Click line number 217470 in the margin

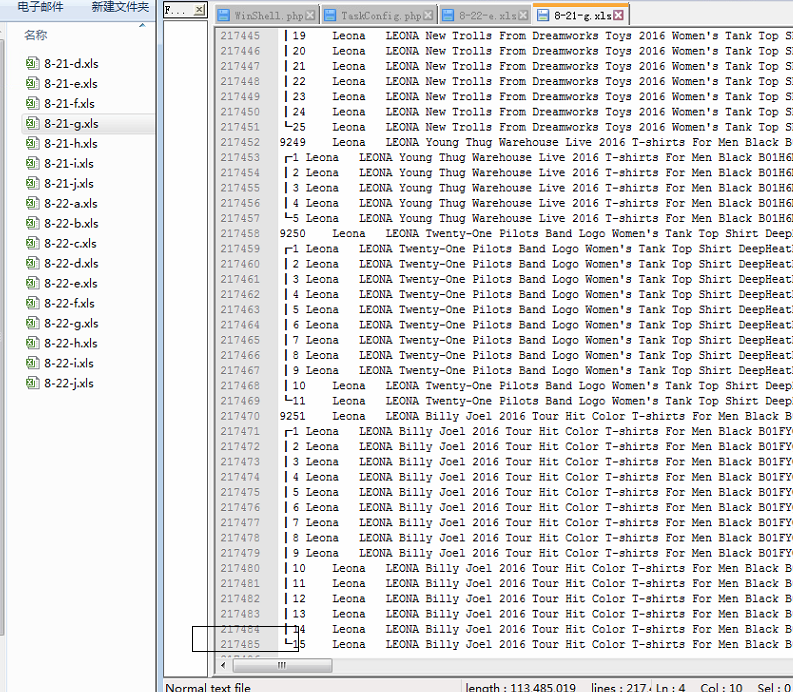pyautogui.click(x=240, y=416)
